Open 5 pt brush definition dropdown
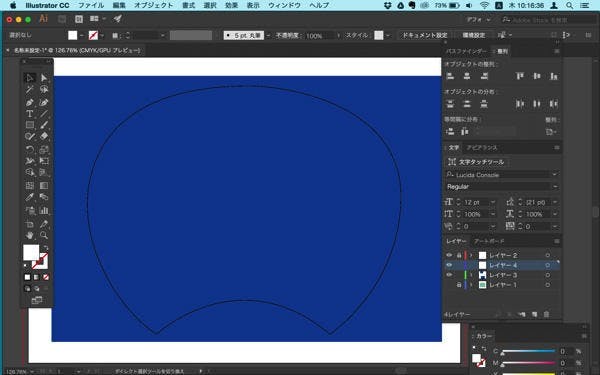Screen dimensions: 600x375 tap(268, 36)
